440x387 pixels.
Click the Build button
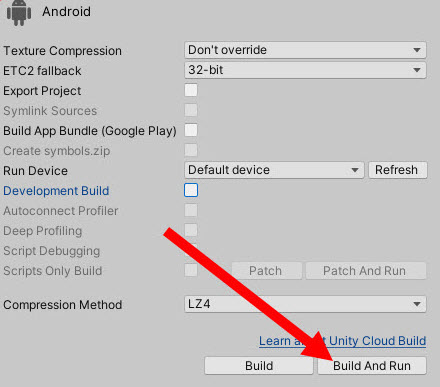pyautogui.click(x=259, y=366)
